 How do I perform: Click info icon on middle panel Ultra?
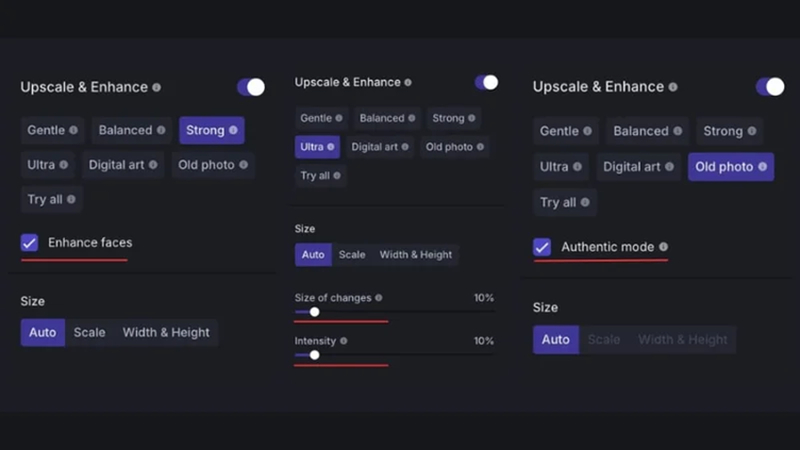point(331,147)
